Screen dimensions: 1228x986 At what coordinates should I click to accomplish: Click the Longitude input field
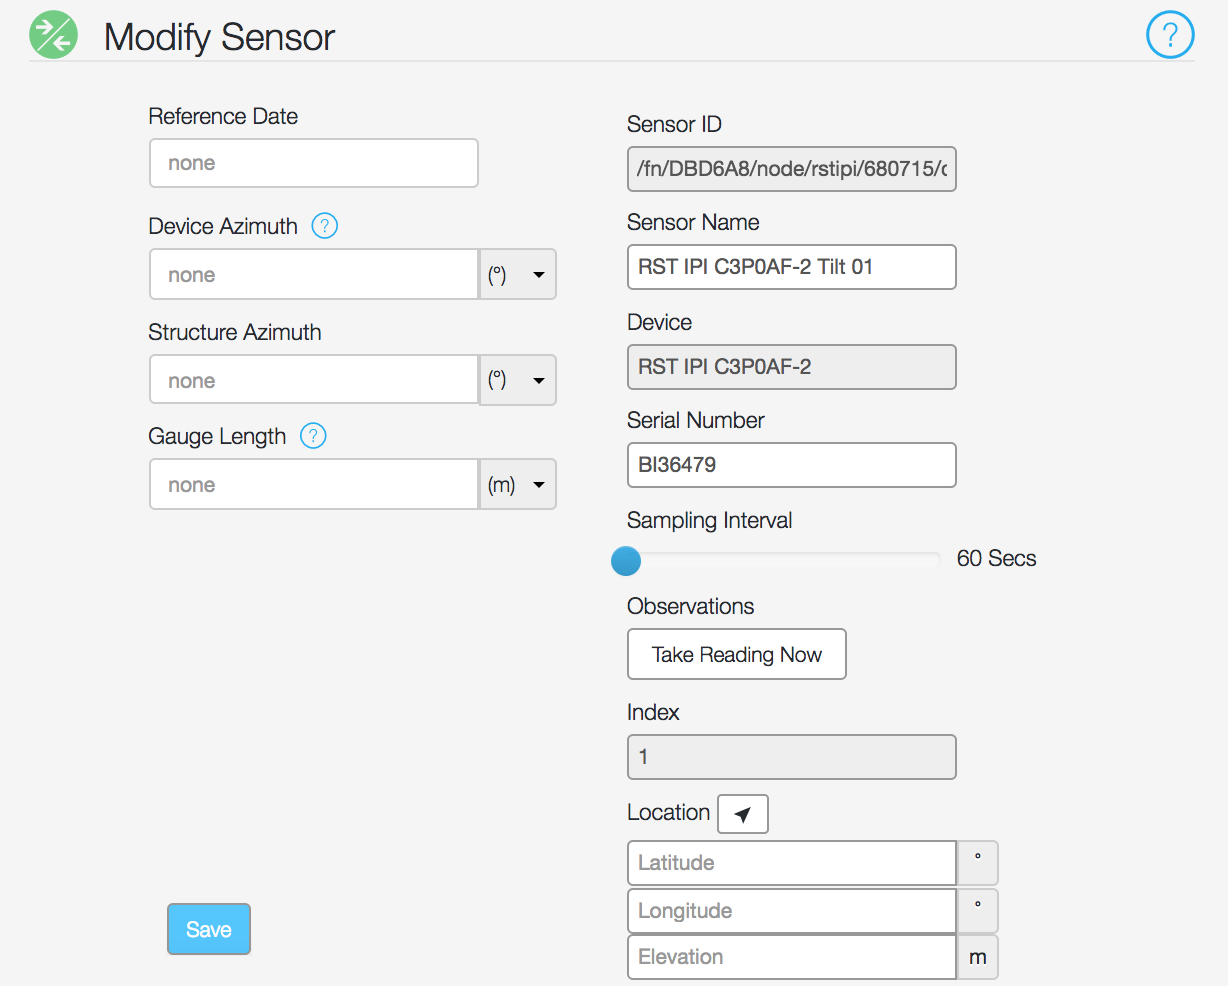[792, 911]
